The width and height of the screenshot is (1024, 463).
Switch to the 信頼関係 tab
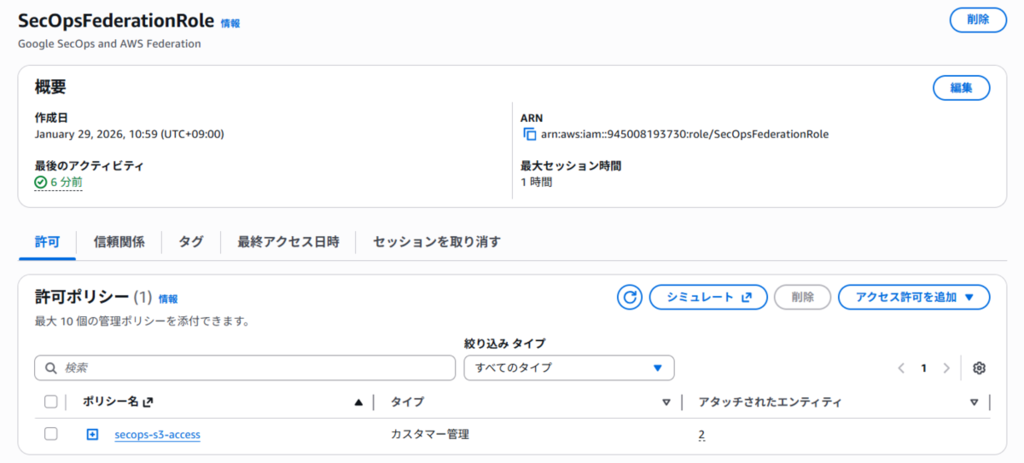tap(119, 242)
